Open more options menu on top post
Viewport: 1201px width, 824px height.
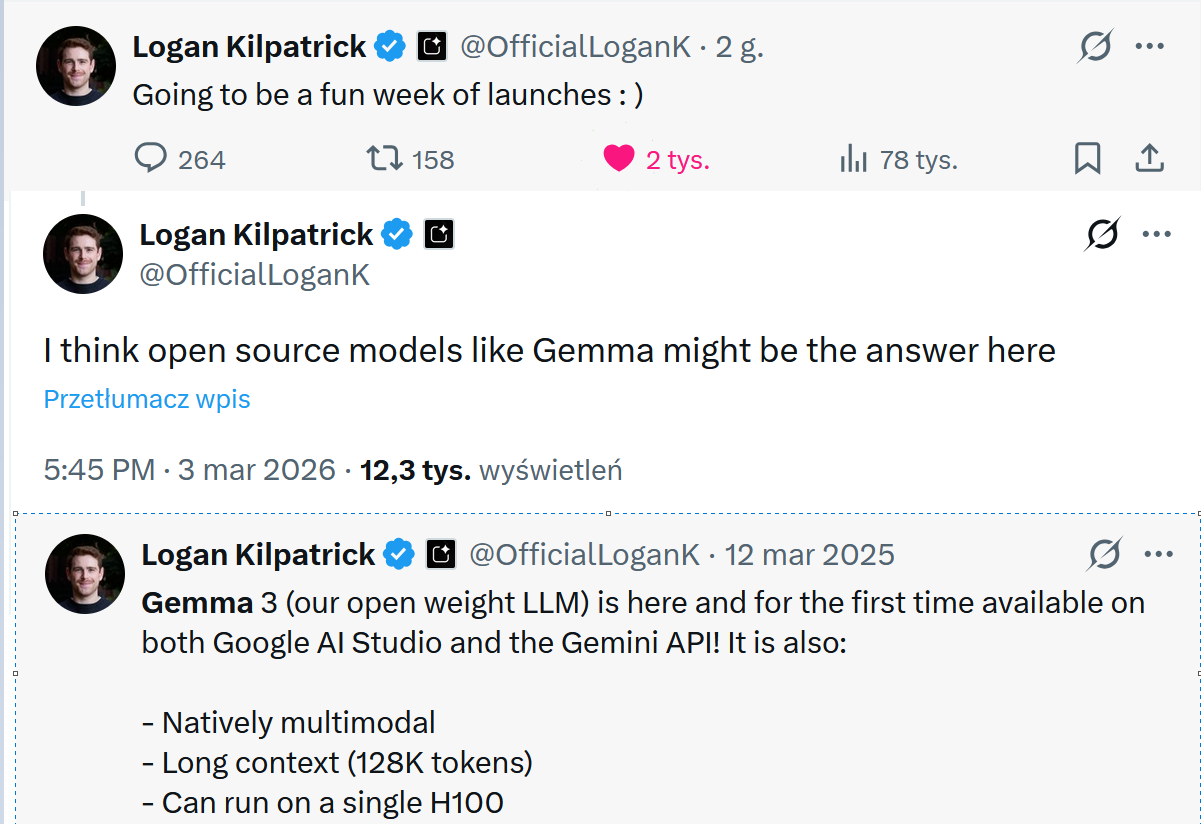coord(1150,46)
